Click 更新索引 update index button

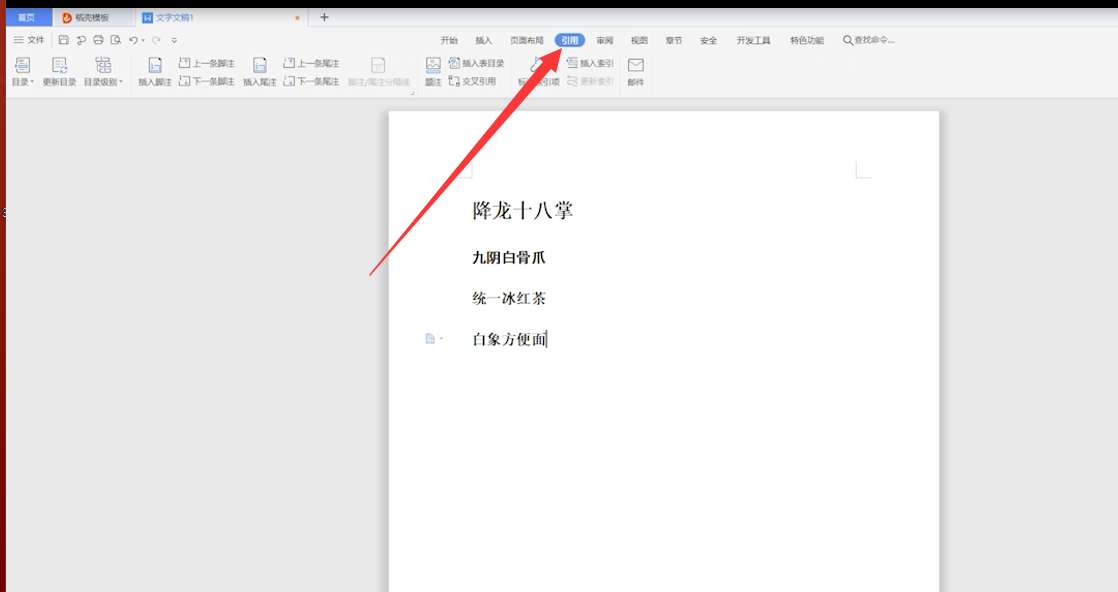(x=590, y=81)
